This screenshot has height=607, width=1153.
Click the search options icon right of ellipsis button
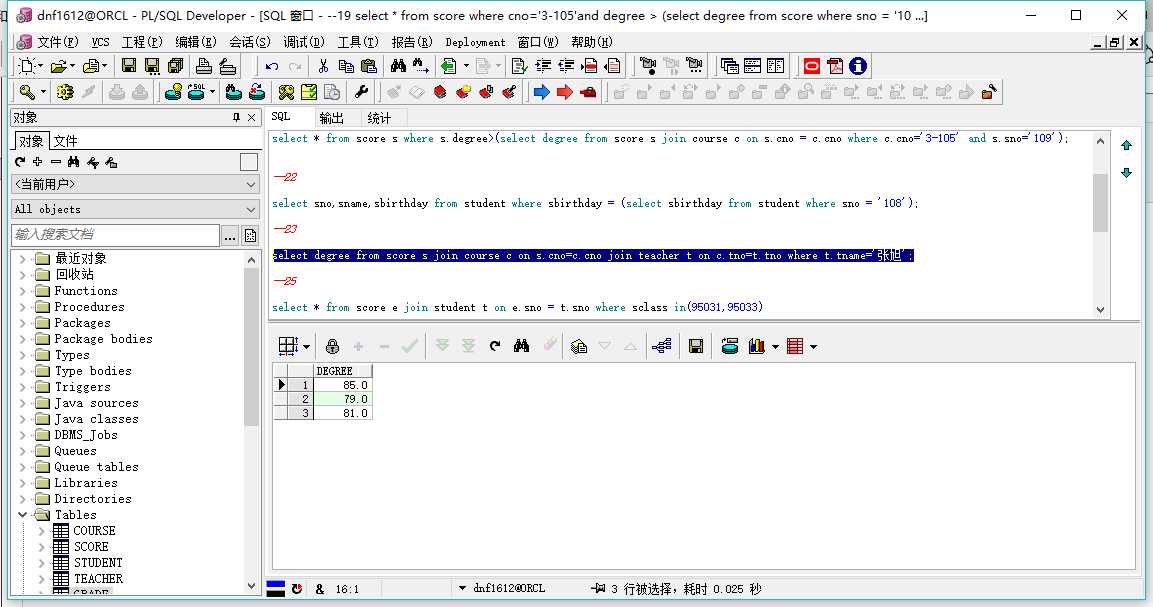251,235
